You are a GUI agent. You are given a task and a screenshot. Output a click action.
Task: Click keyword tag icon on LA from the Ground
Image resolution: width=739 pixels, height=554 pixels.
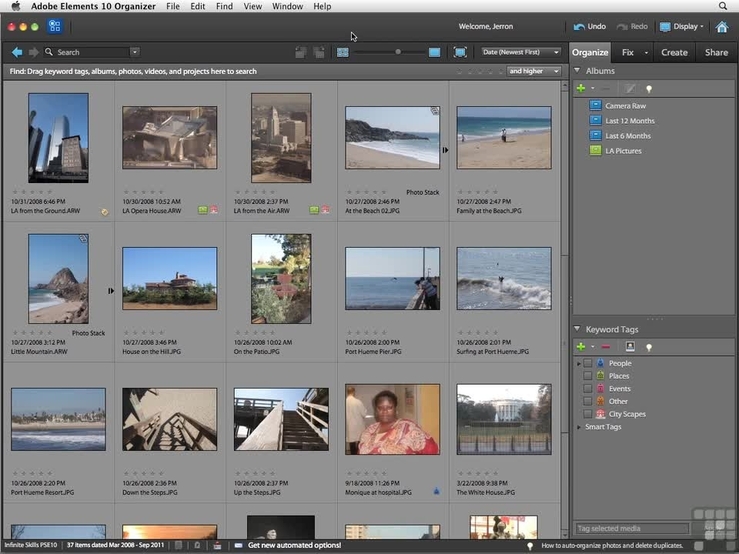click(105, 212)
